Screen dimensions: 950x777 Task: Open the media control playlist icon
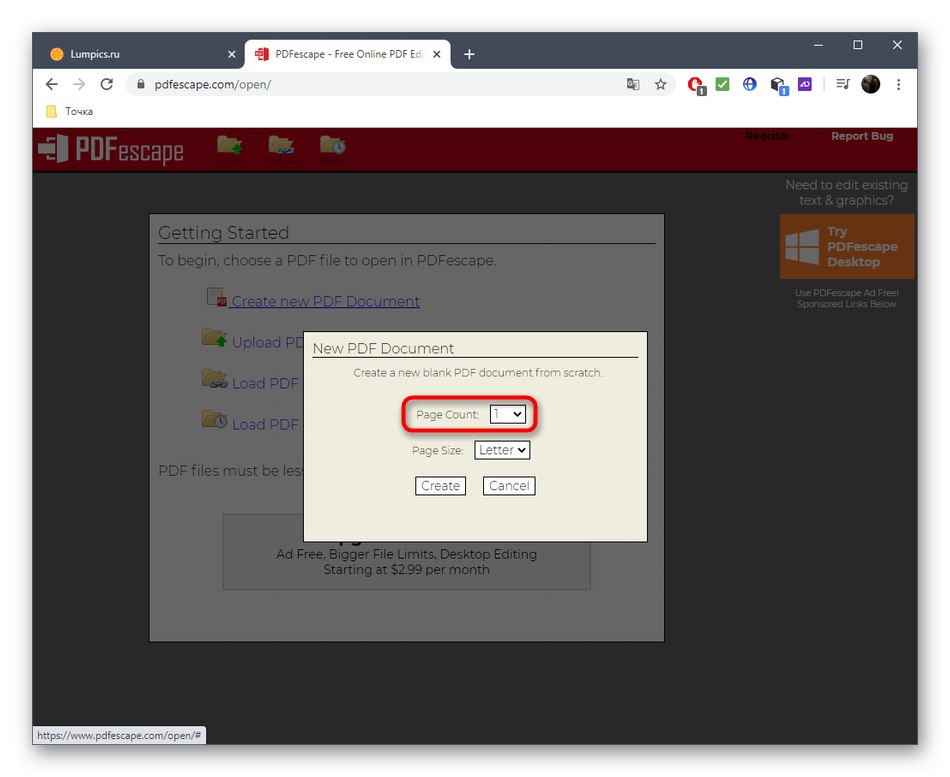(843, 84)
